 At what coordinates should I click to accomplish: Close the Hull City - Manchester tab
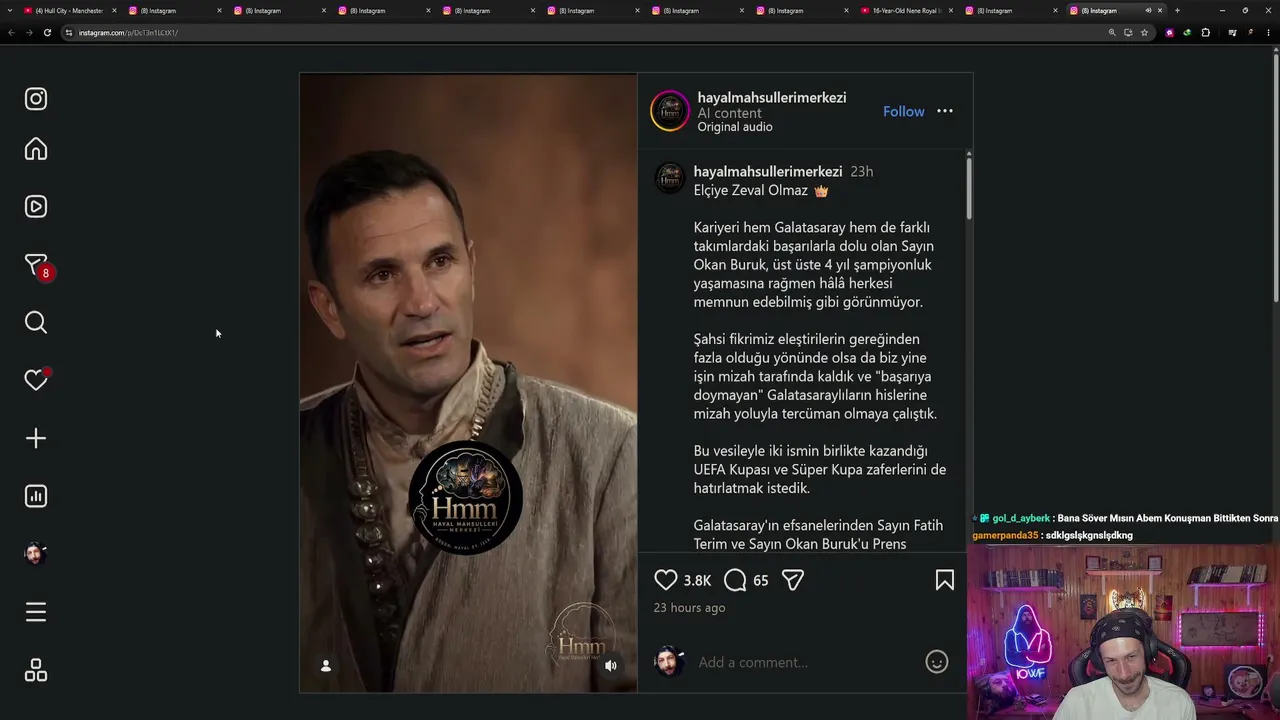pos(114,10)
